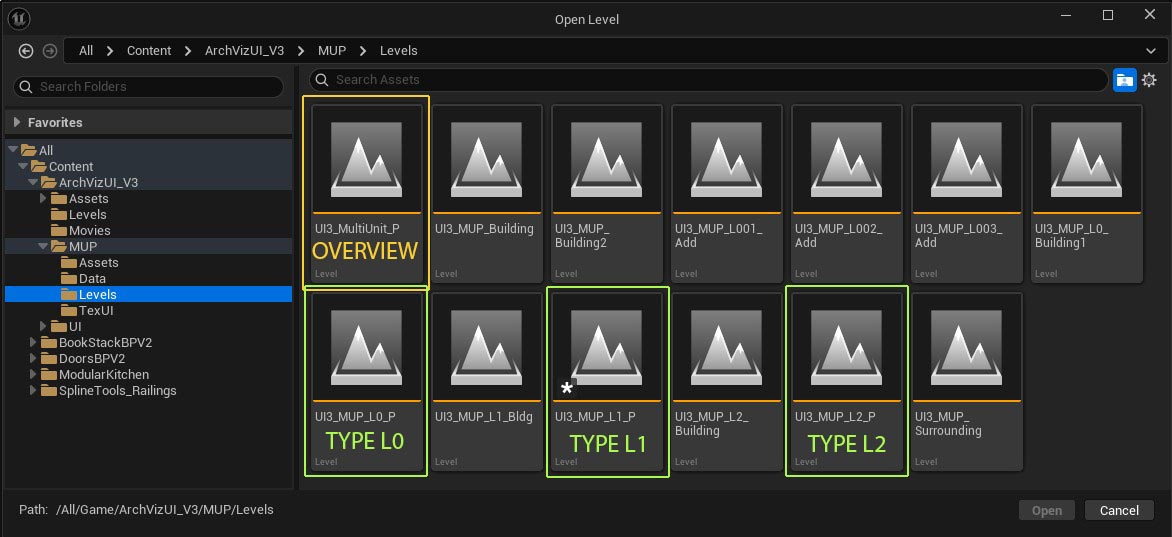Image resolution: width=1172 pixels, height=537 pixels.
Task: Click ArchVizUI_V3 in the breadcrumb path
Action: tap(244, 51)
